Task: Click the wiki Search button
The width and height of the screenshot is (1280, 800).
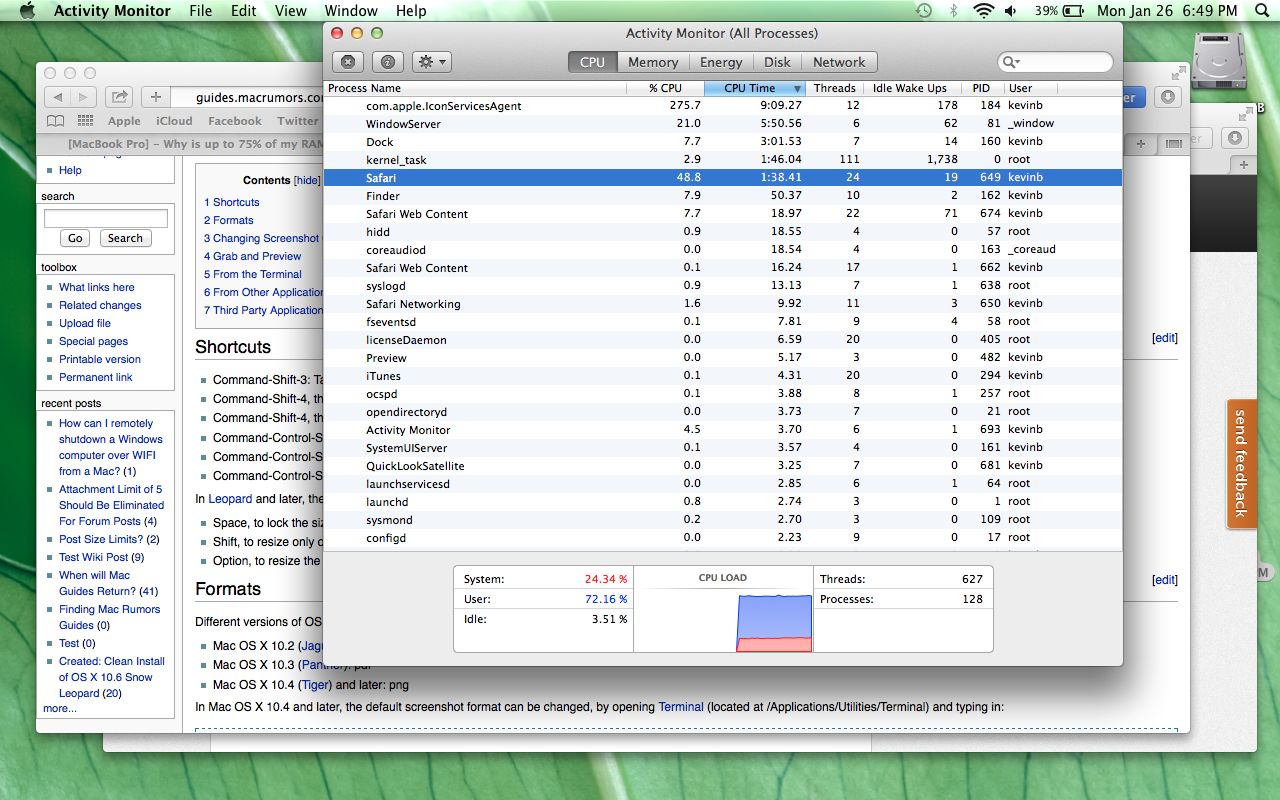Action: pos(125,238)
